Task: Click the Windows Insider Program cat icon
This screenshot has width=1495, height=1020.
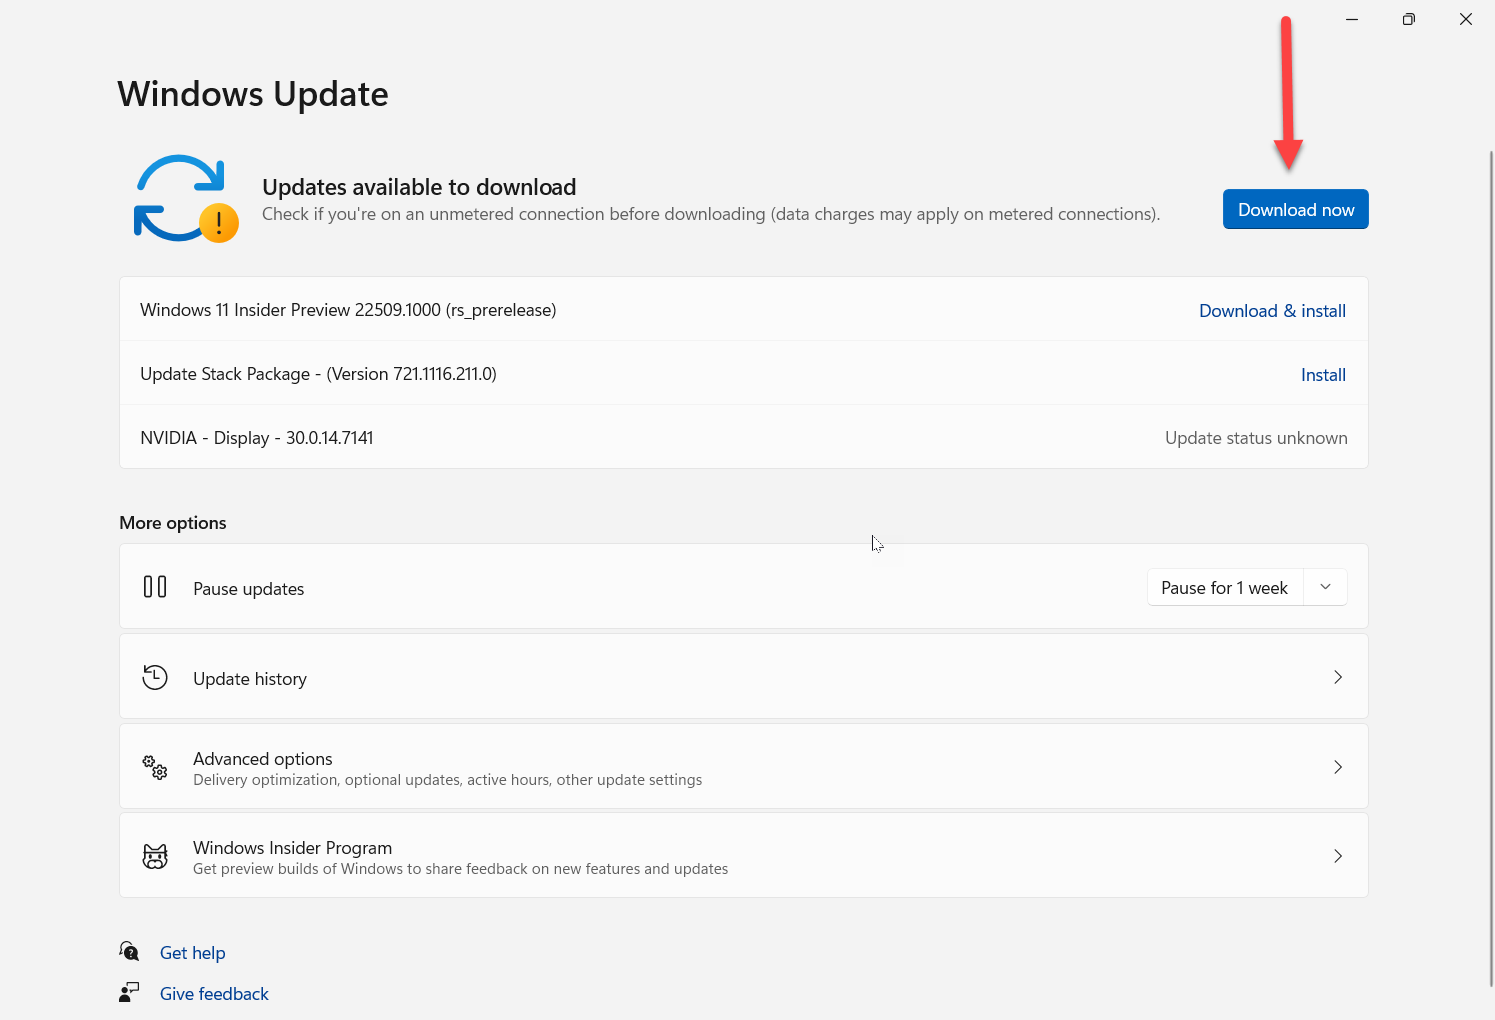Action: click(x=155, y=856)
